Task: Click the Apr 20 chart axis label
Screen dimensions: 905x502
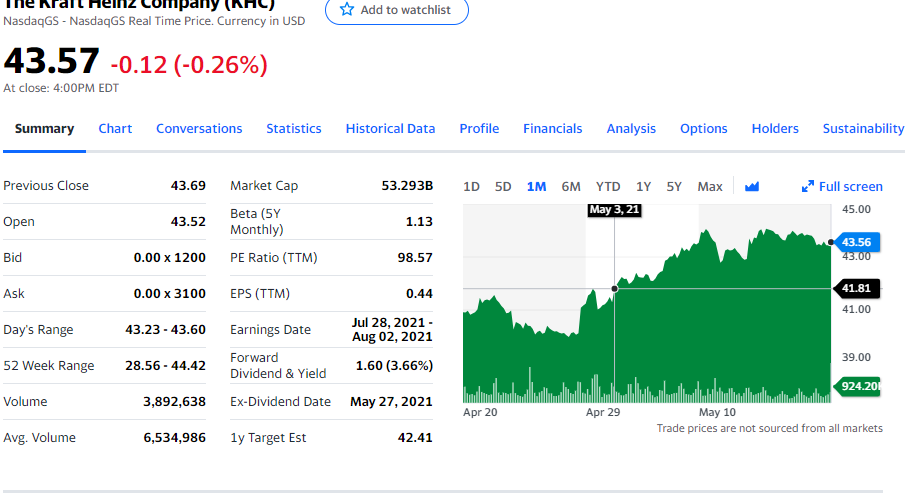Action: click(x=480, y=412)
